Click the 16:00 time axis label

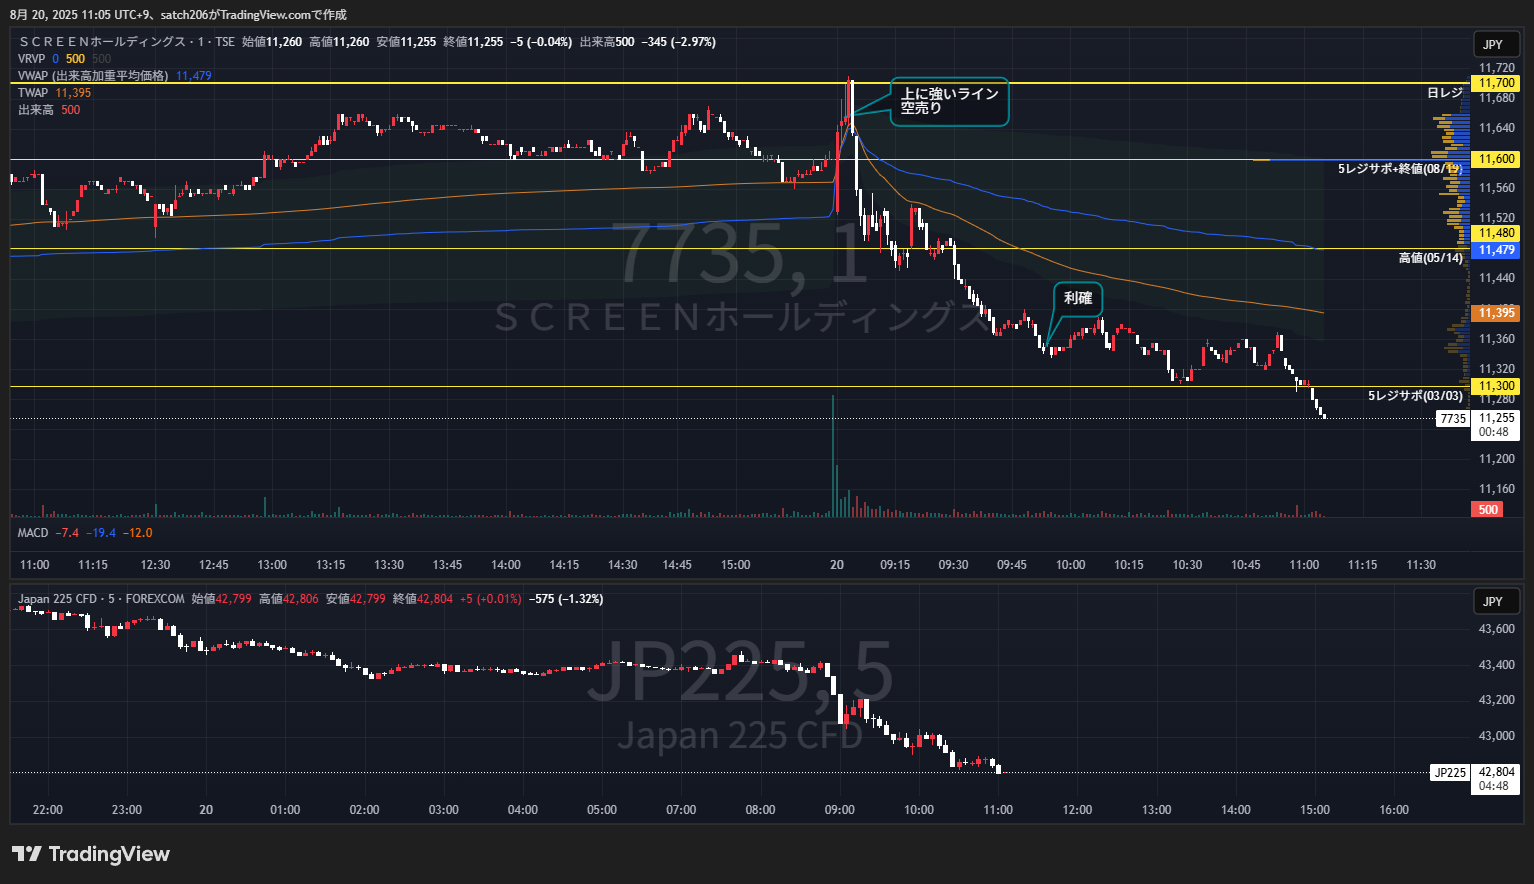1394,810
